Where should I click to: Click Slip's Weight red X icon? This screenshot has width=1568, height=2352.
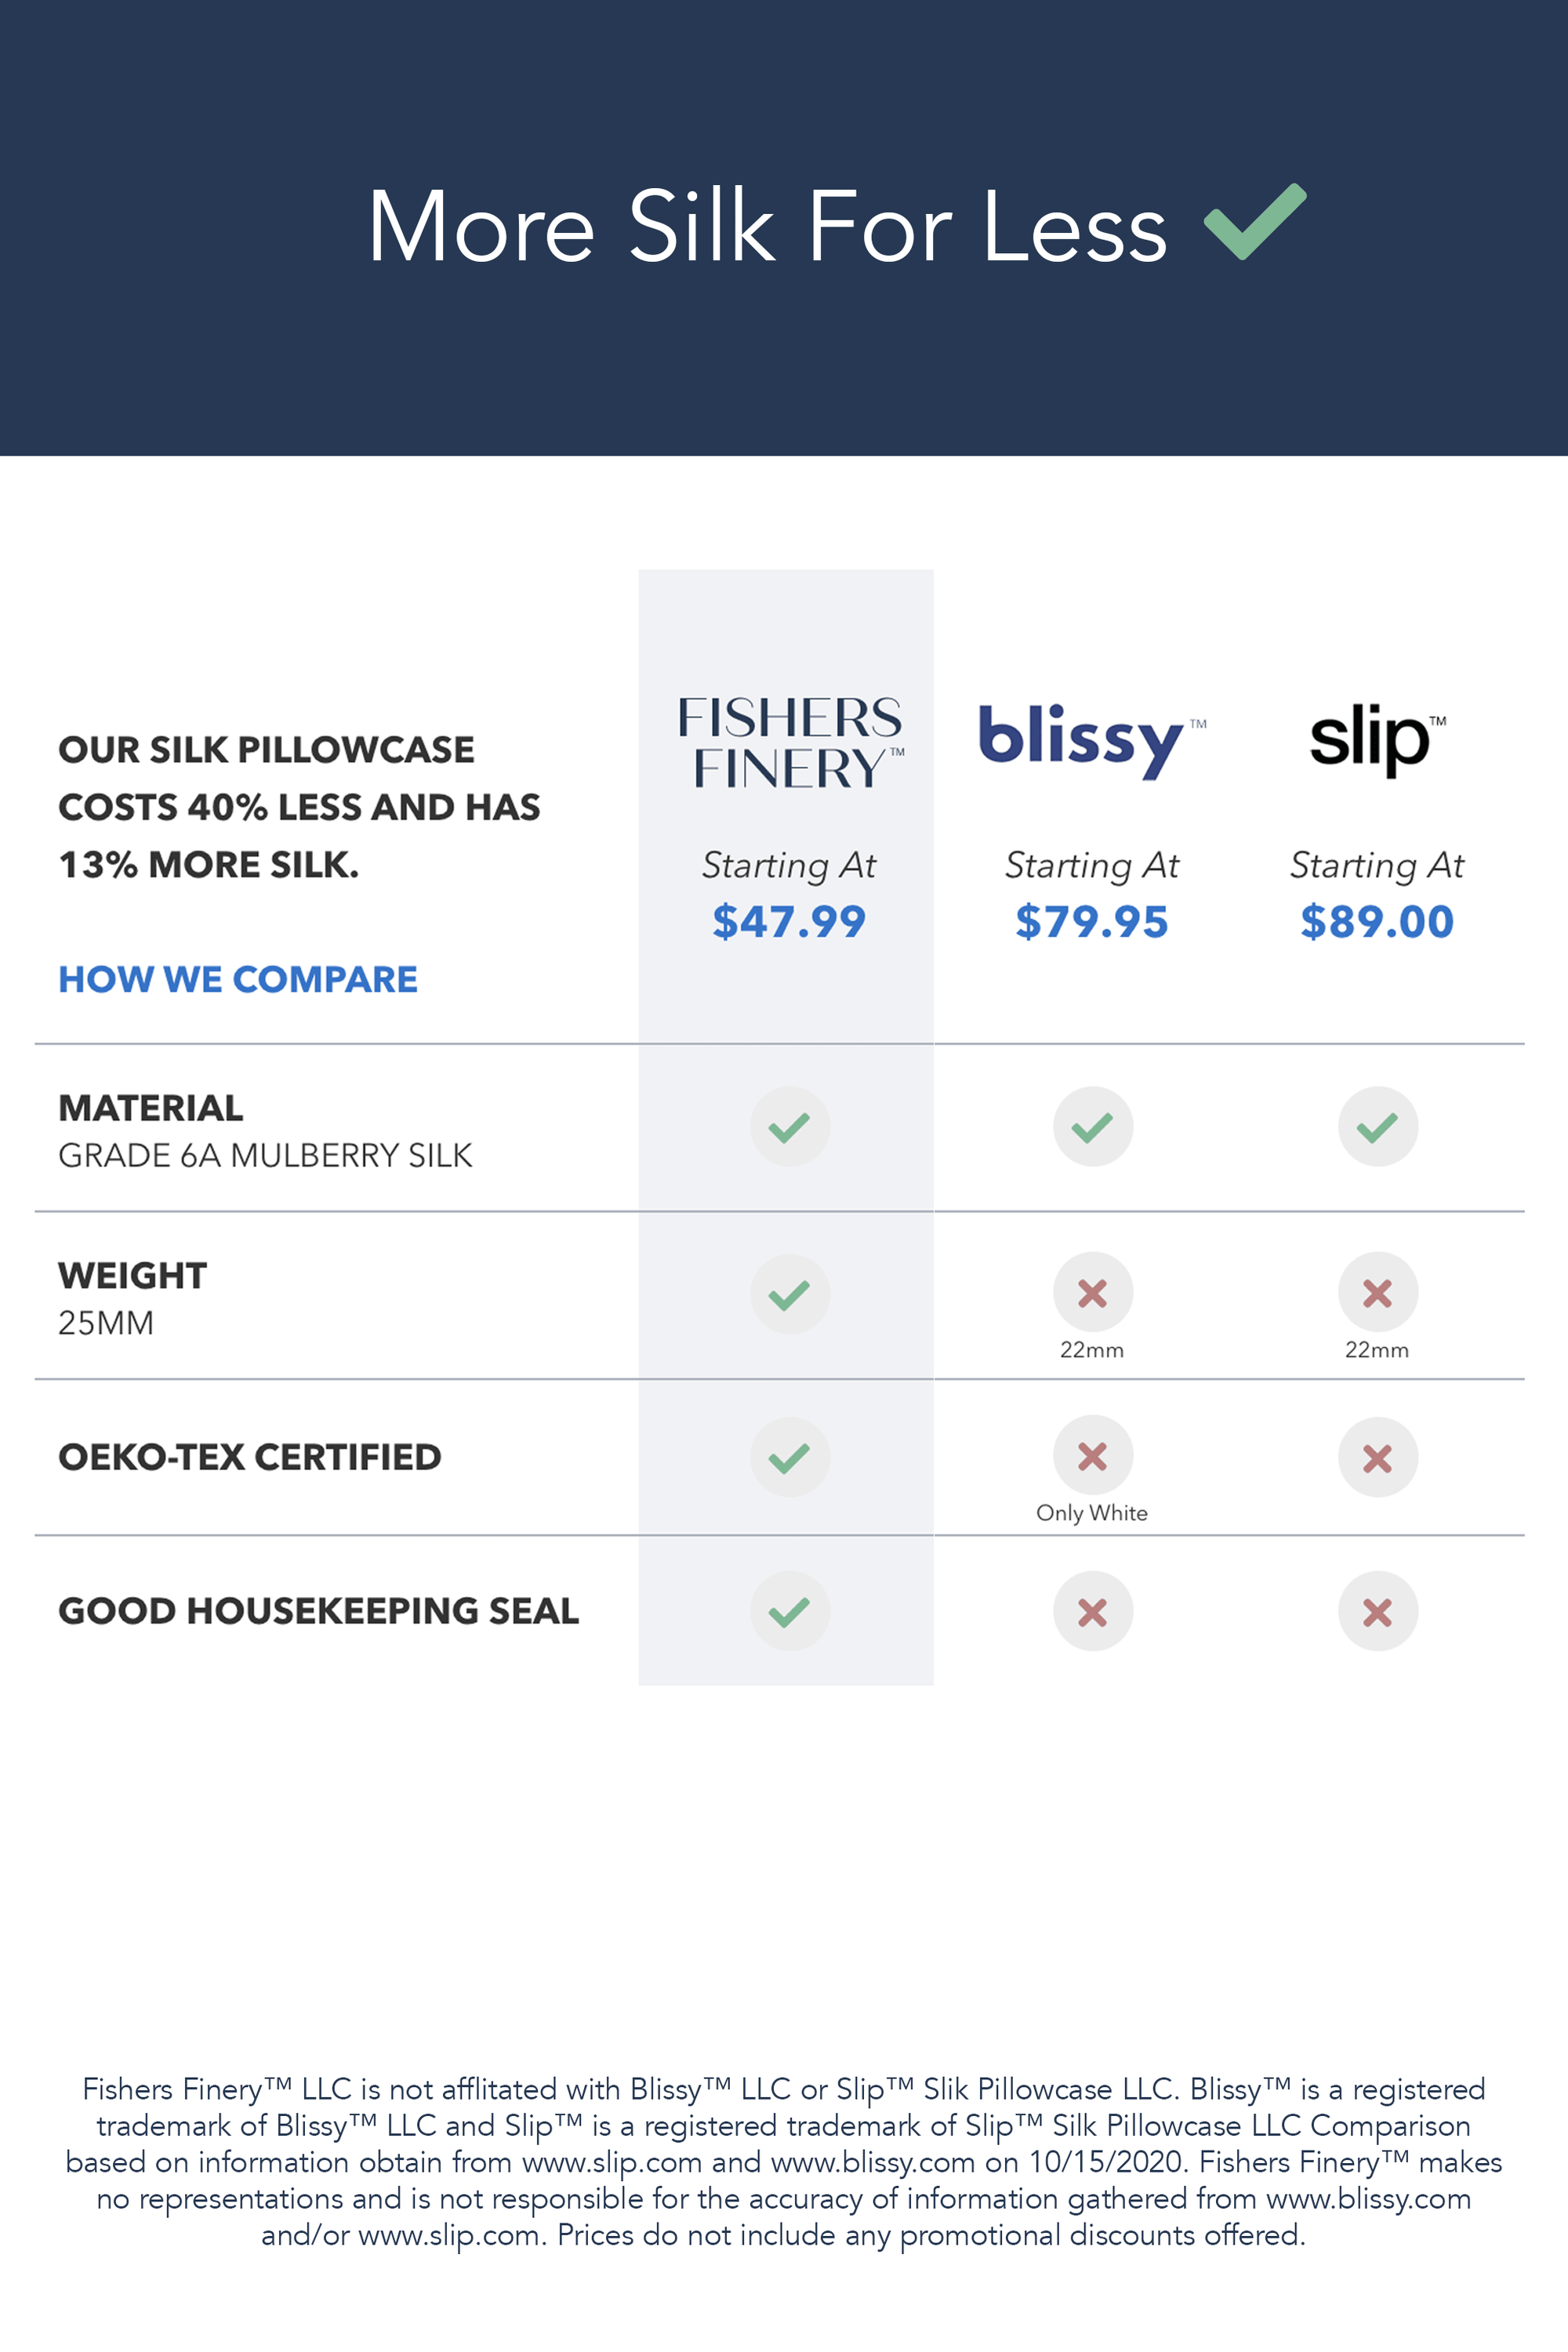[x=1377, y=1292]
